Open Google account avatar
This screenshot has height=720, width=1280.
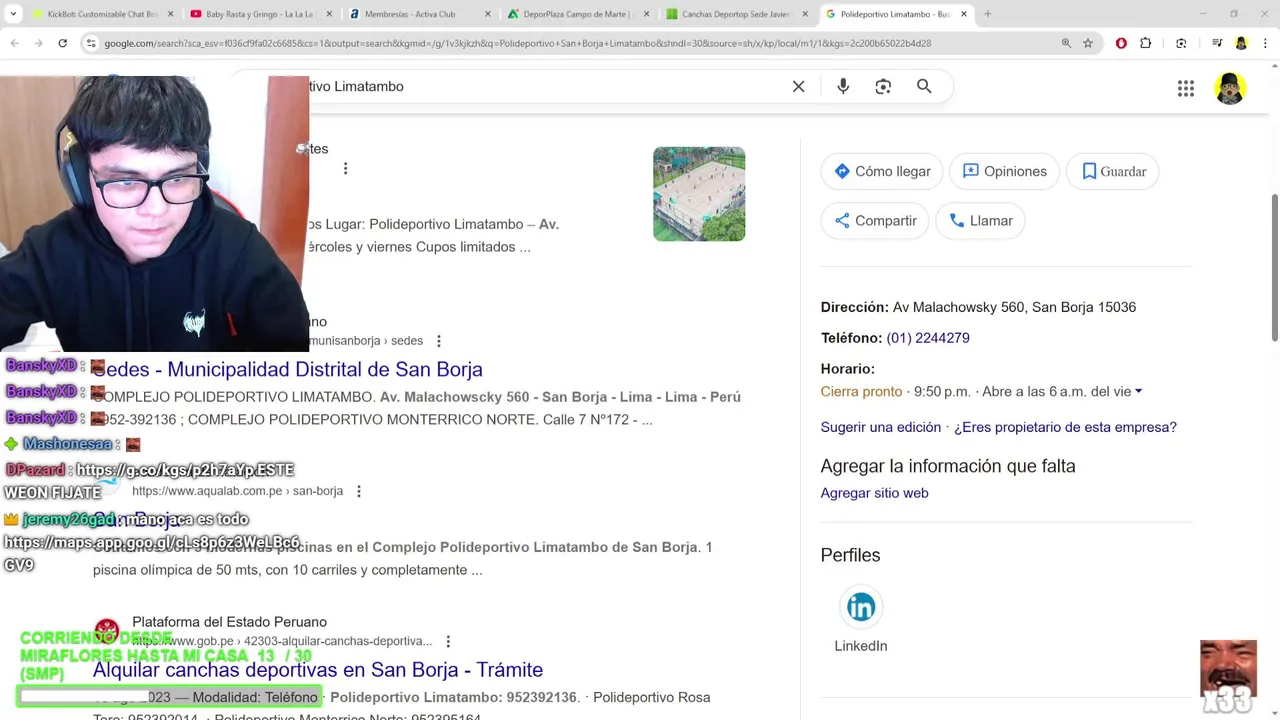[1230, 88]
